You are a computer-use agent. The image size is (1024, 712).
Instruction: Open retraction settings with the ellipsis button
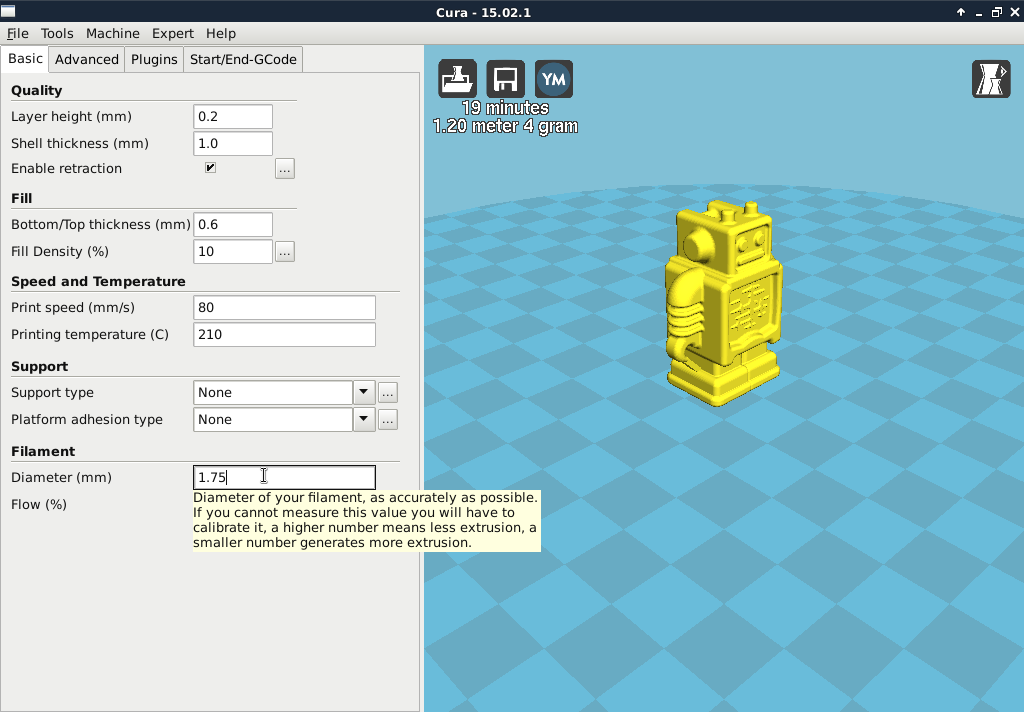coord(285,169)
